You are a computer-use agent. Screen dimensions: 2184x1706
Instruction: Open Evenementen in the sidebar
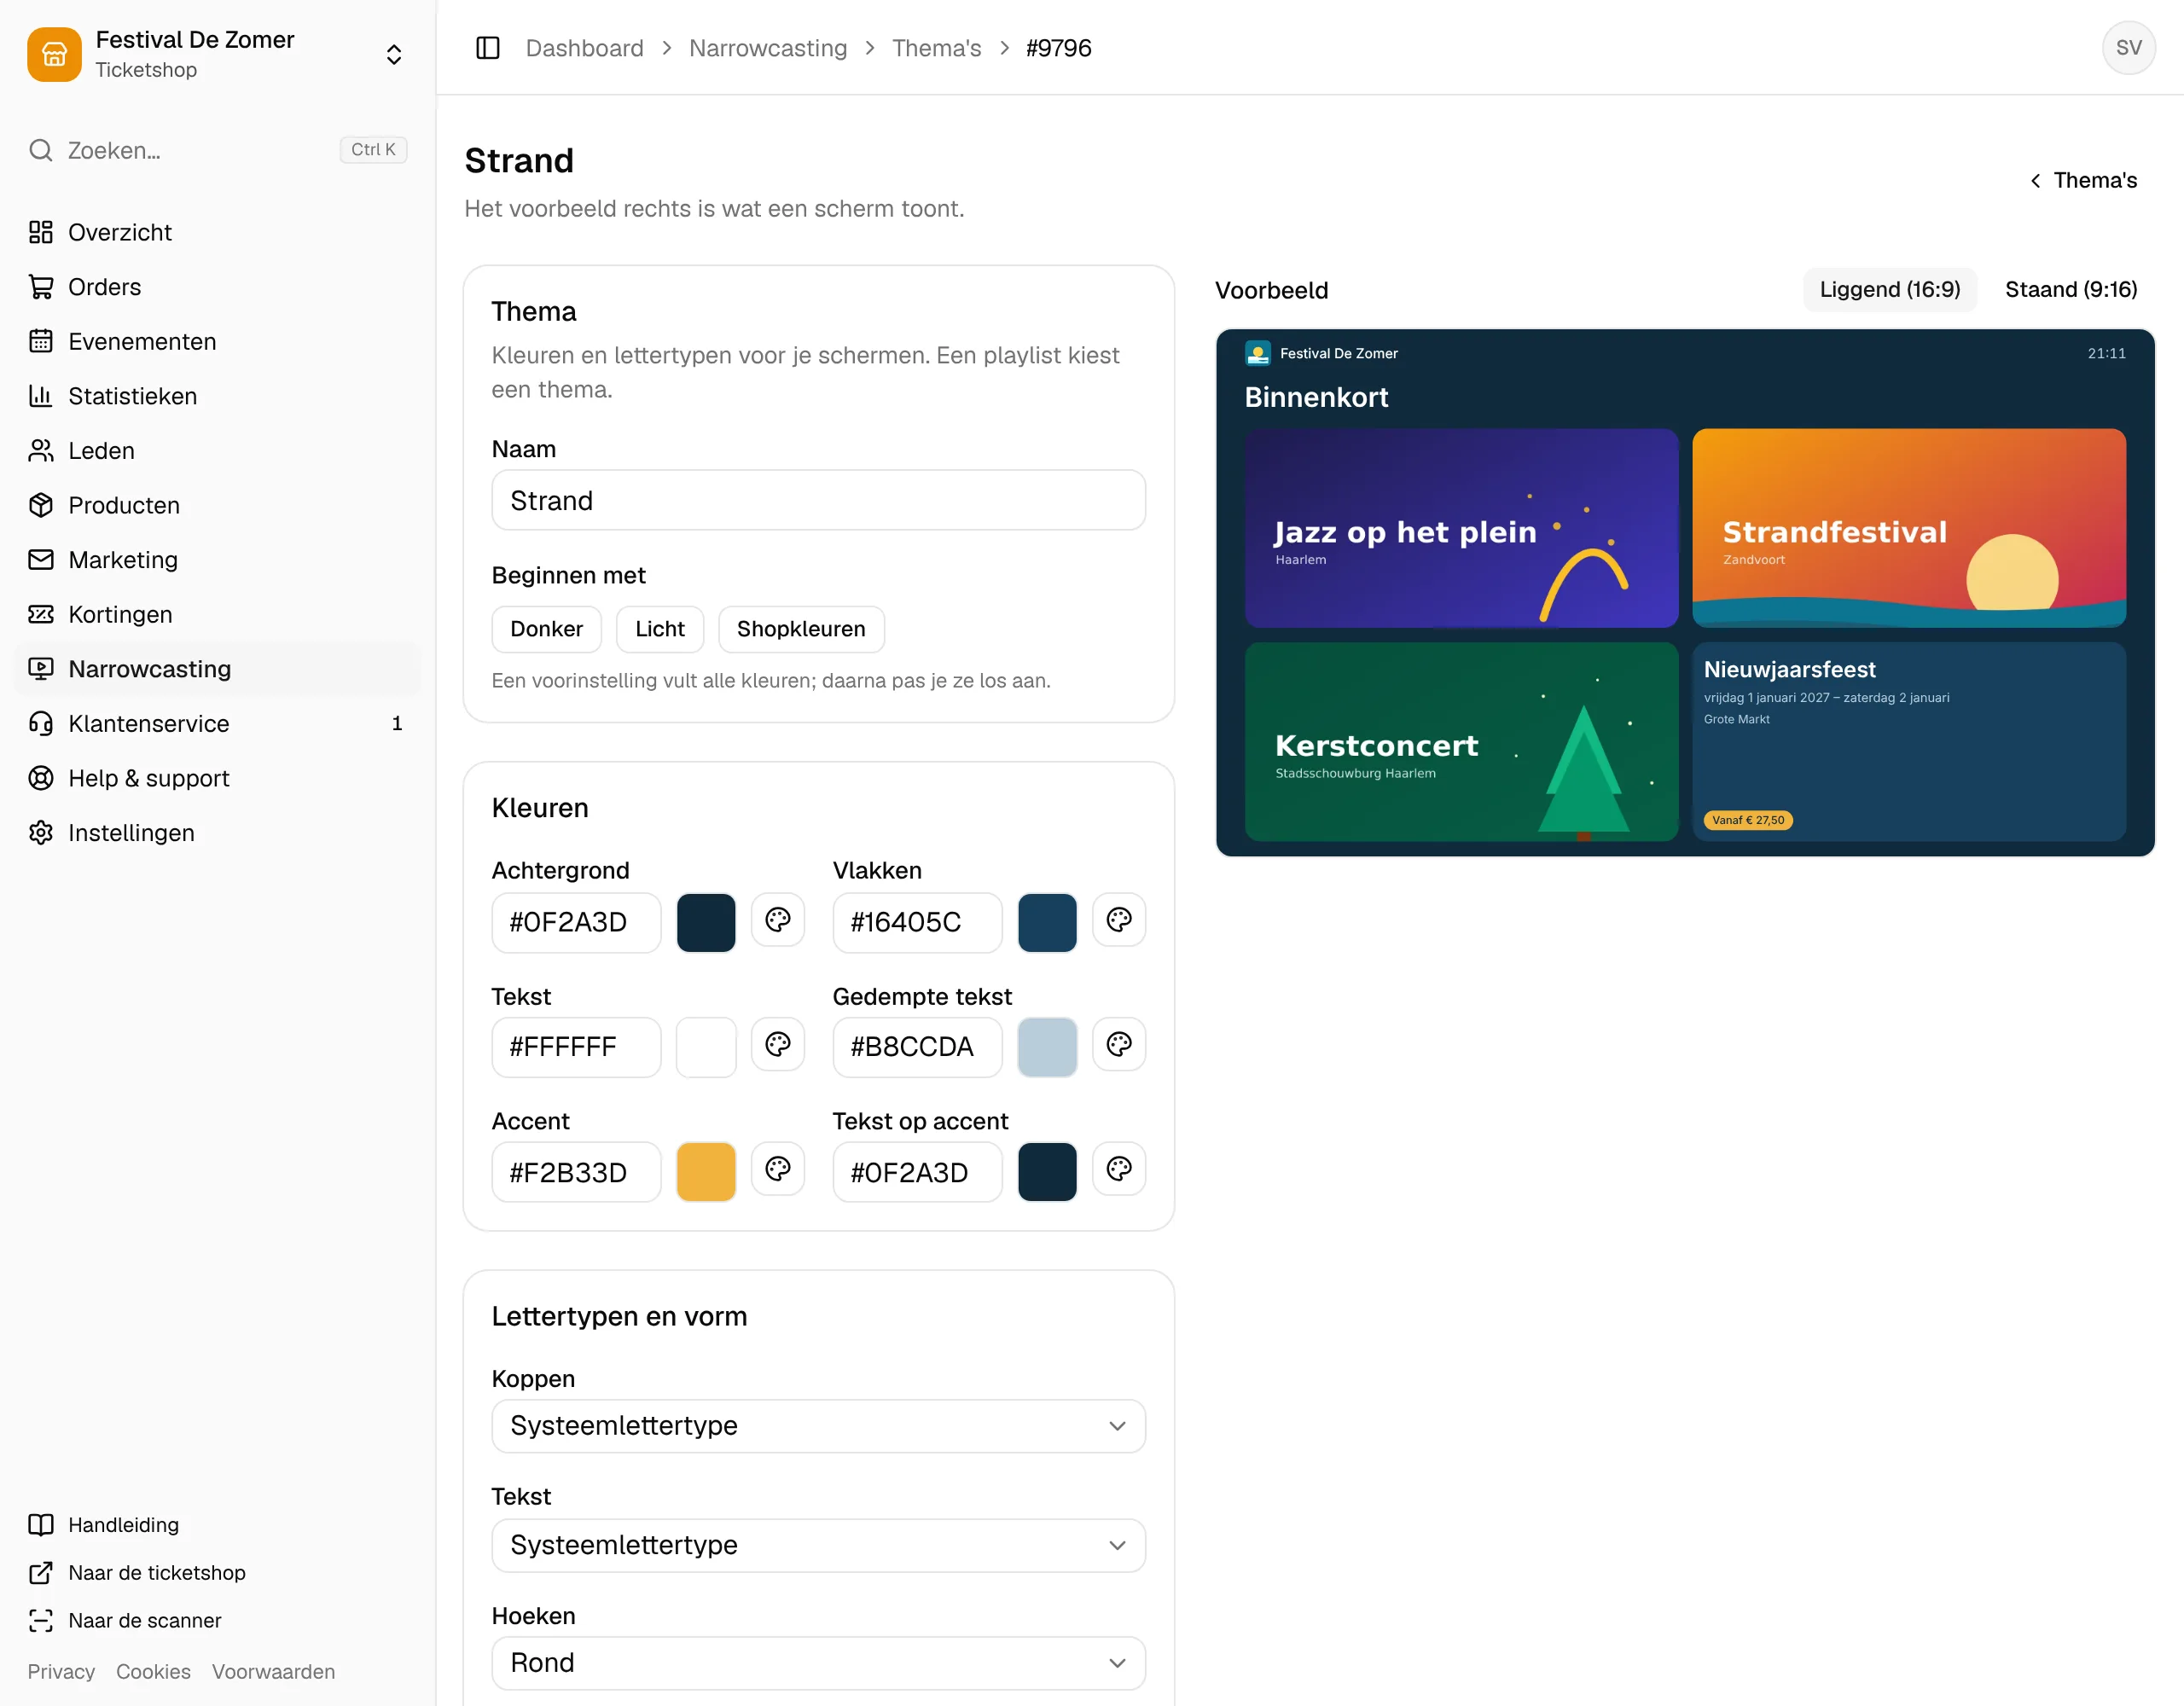click(x=218, y=341)
